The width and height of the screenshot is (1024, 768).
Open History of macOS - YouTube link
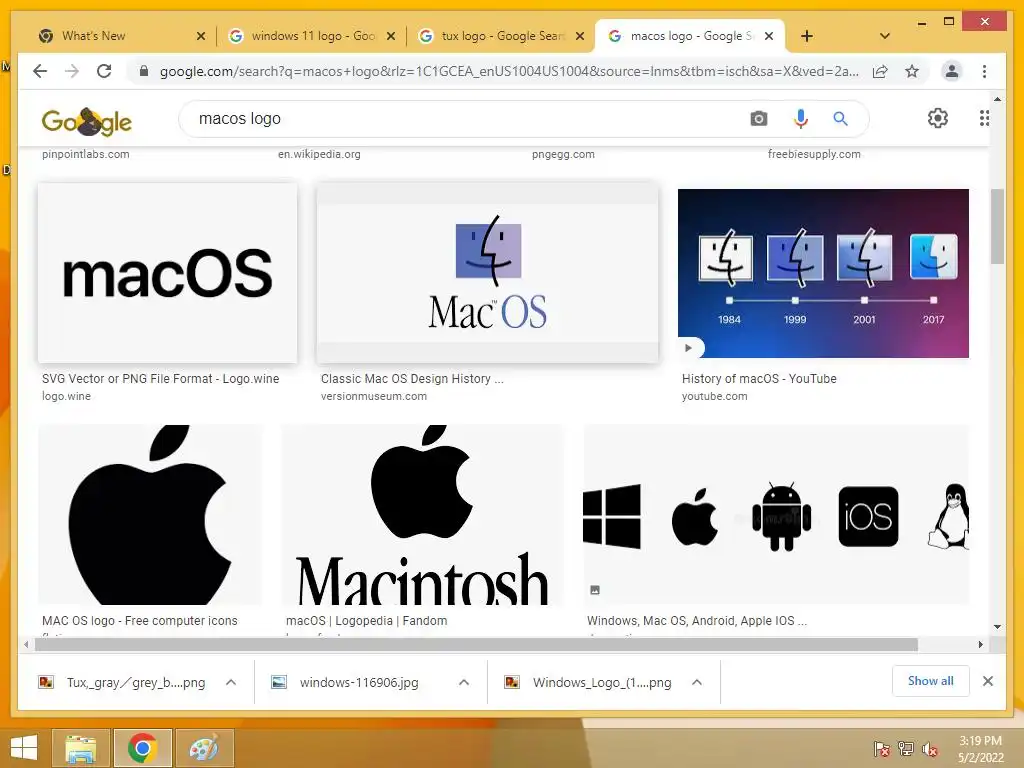point(759,378)
